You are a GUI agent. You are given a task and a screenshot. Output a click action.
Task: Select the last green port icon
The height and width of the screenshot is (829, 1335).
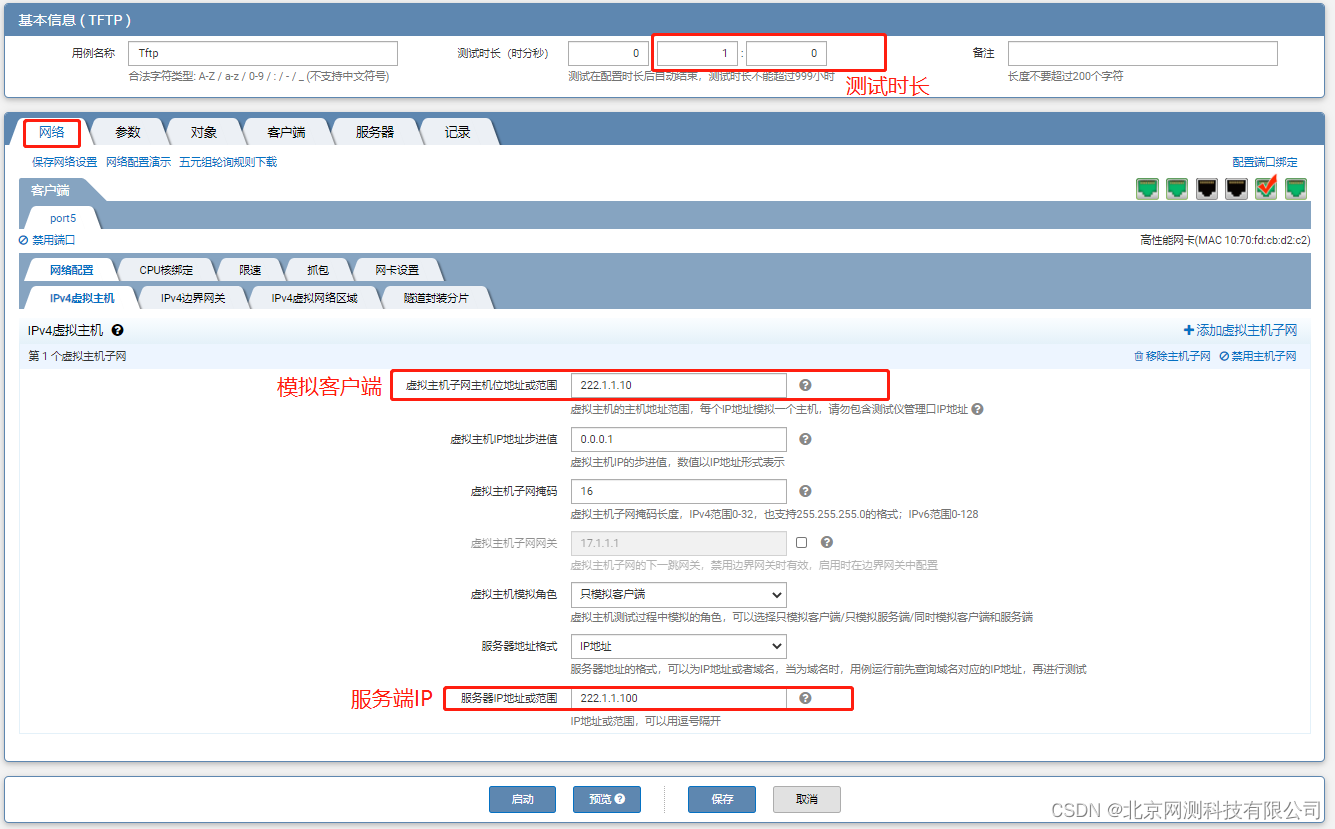click(x=1297, y=188)
